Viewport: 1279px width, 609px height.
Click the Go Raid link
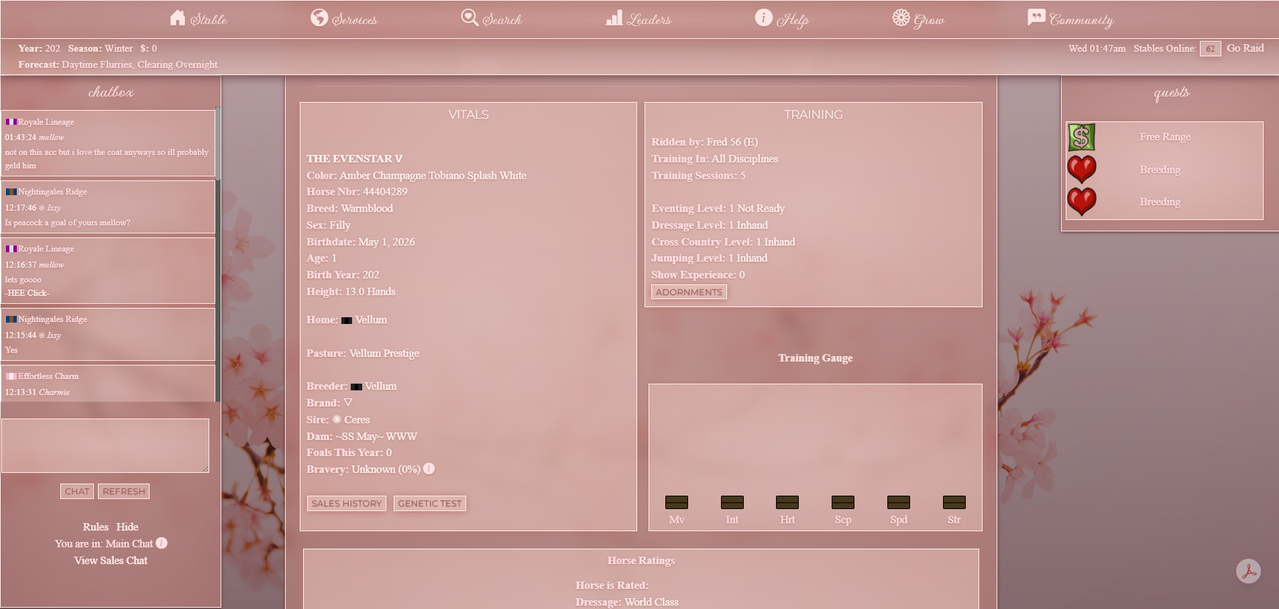1245,48
